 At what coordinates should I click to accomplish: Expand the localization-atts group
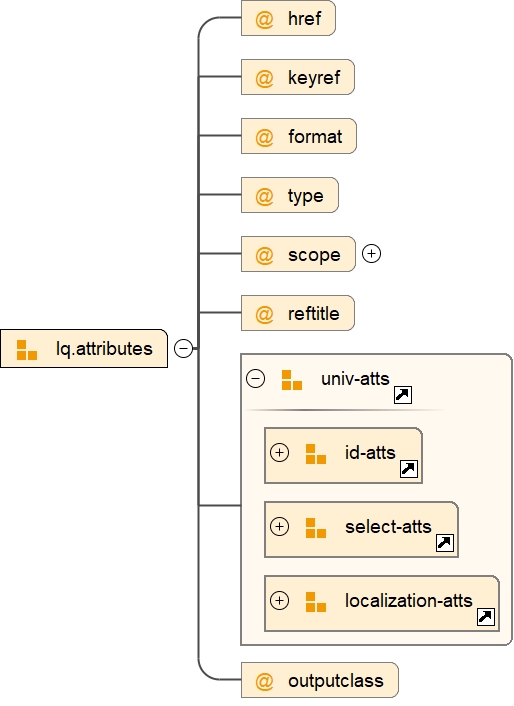click(x=280, y=600)
